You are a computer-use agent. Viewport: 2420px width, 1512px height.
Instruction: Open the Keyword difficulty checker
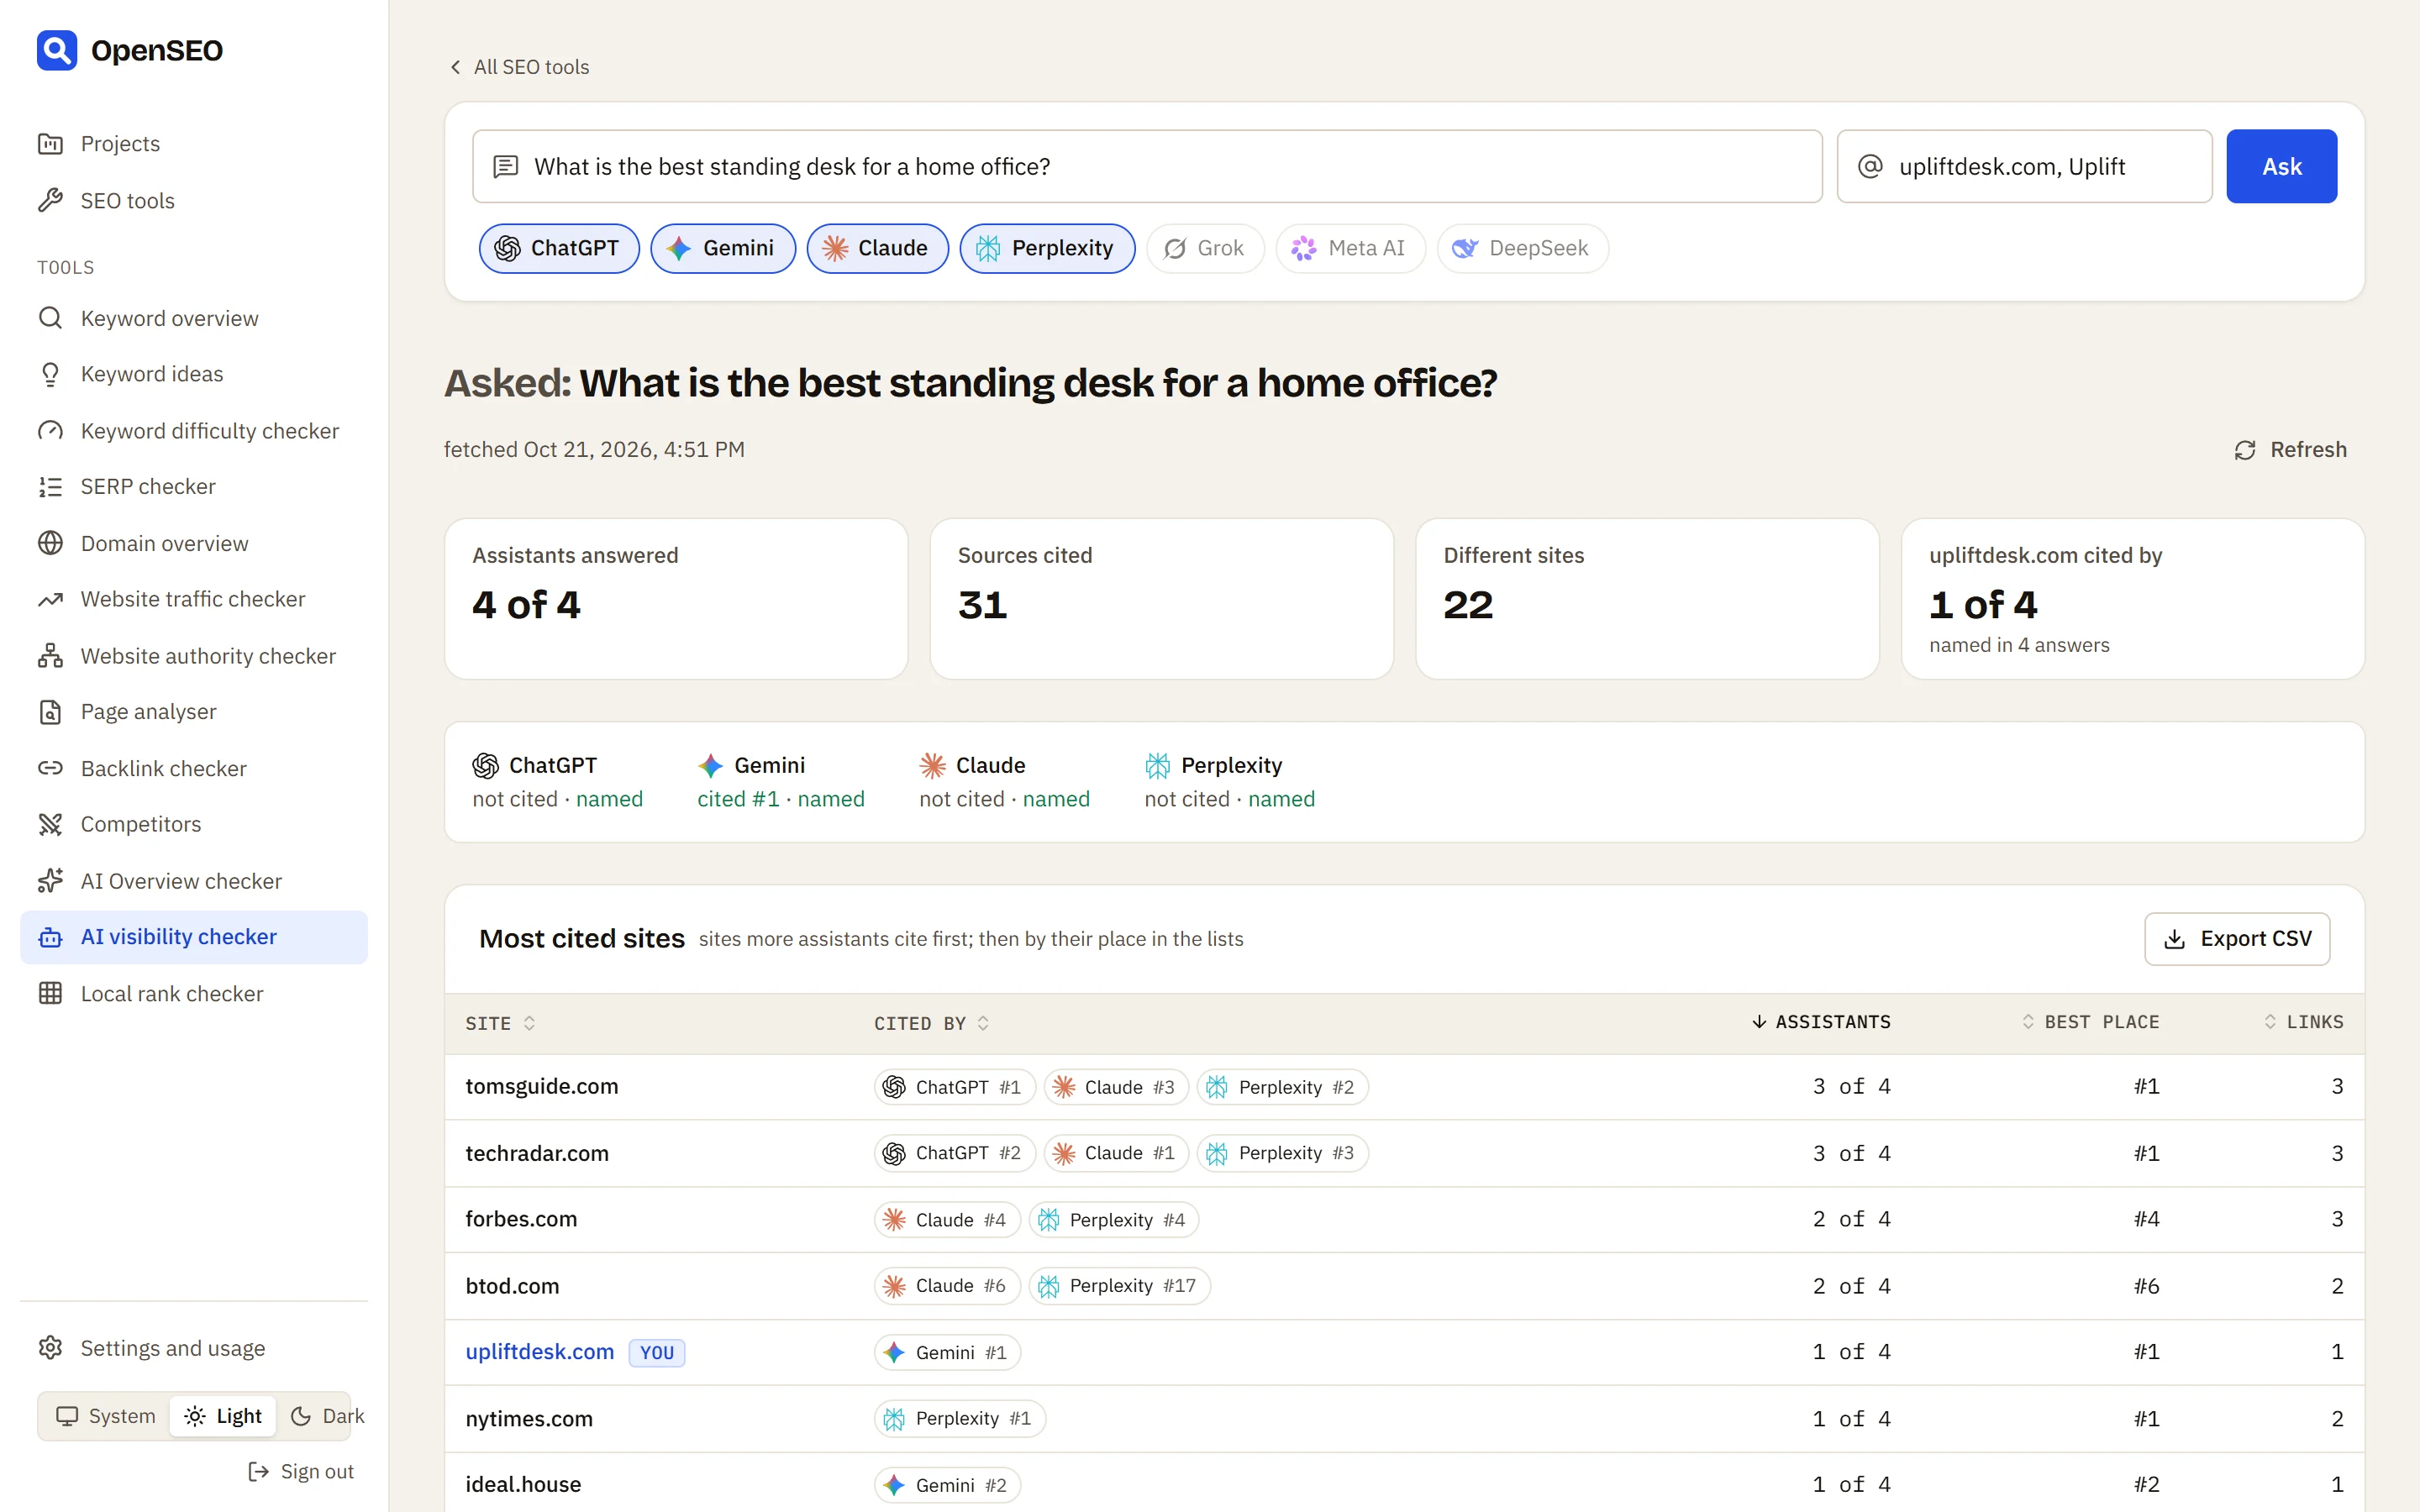click(194, 431)
